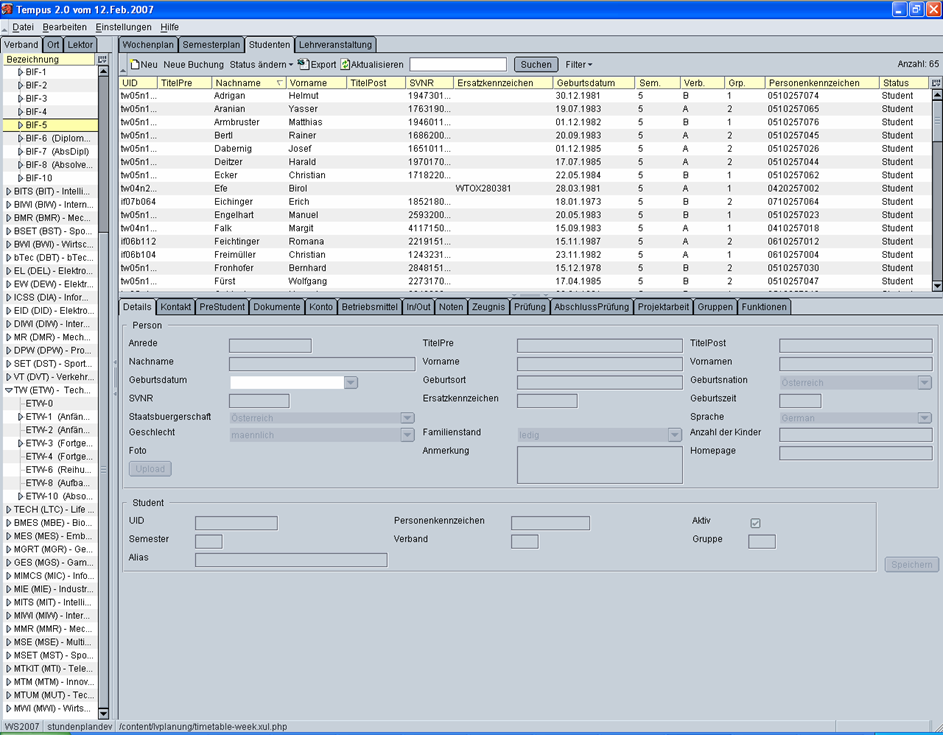The image size is (943, 735).
Task: Open the Geburtsdatum date dropdown
Action: point(351,382)
